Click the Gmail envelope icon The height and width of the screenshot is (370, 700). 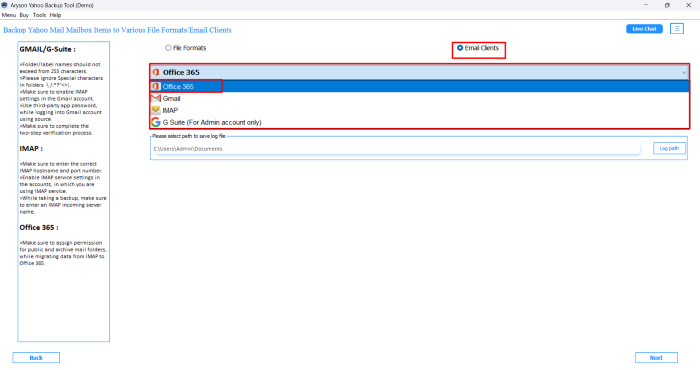155,98
